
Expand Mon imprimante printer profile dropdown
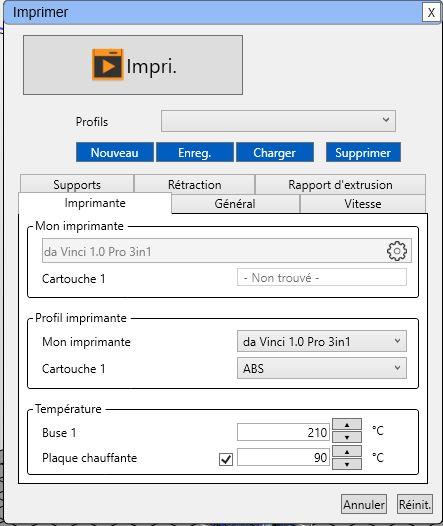(322, 341)
